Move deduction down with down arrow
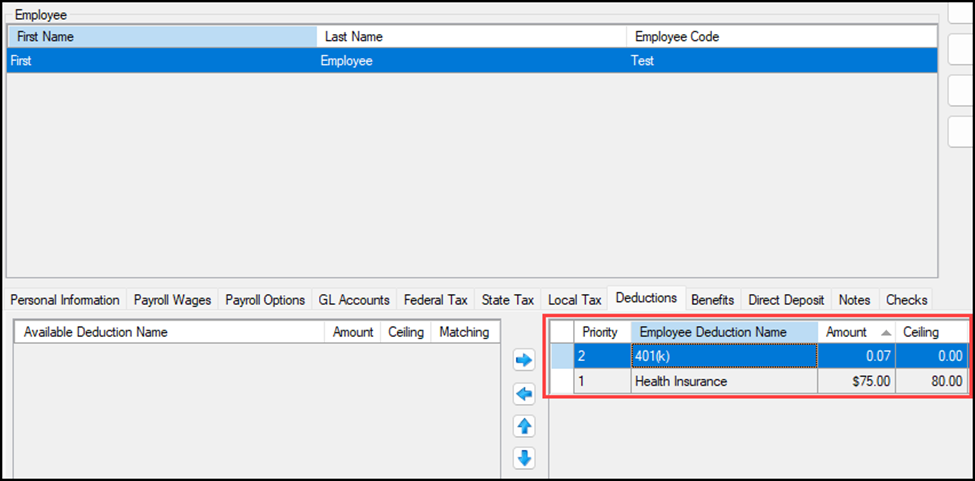The image size is (975, 481). (523, 459)
